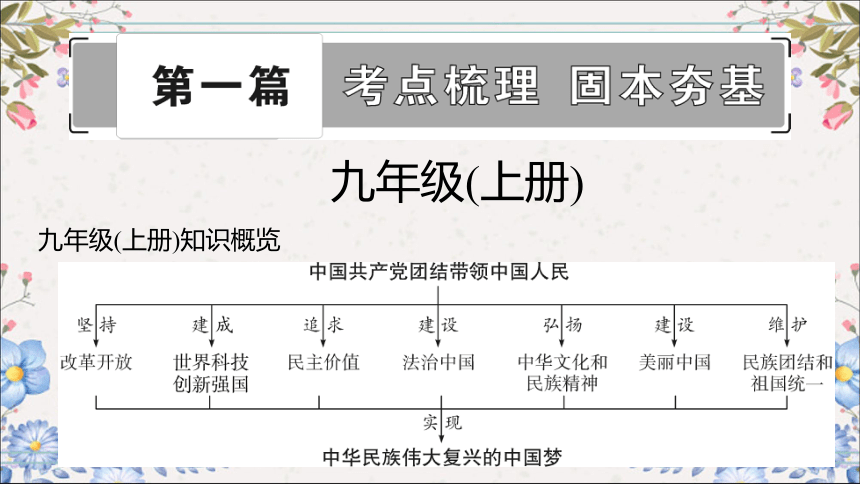The image size is (860, 484).
Task: Select the '改革开放' node
Action: [97, 362]
